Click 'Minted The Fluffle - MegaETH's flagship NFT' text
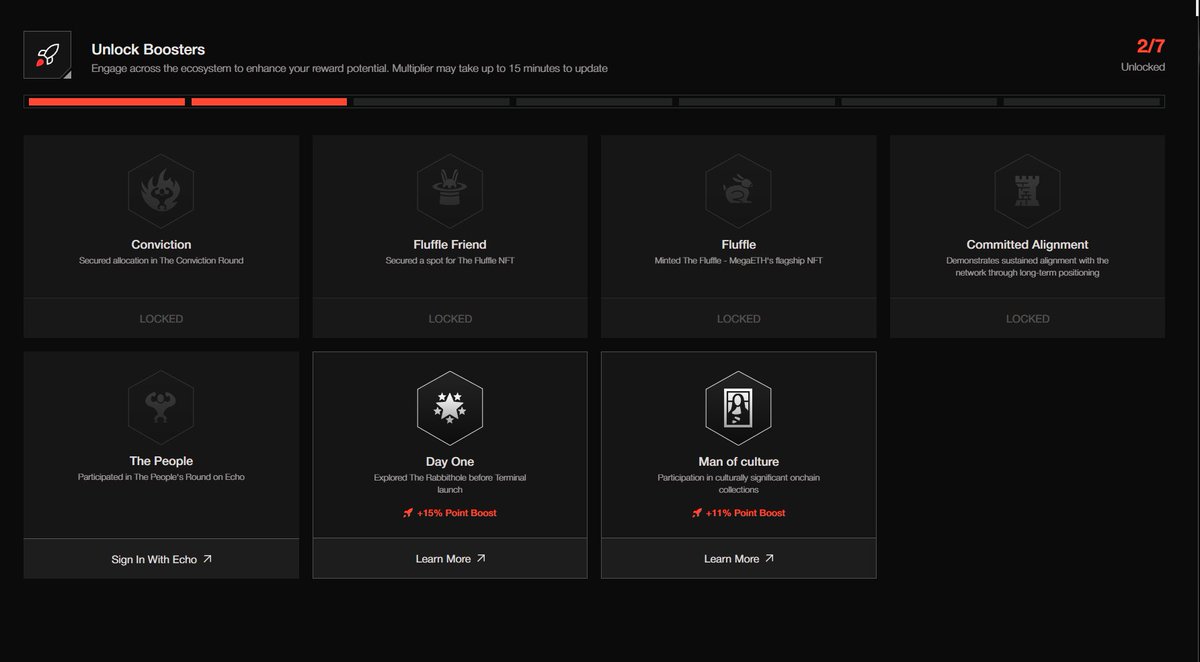 (x=738, y=260)
